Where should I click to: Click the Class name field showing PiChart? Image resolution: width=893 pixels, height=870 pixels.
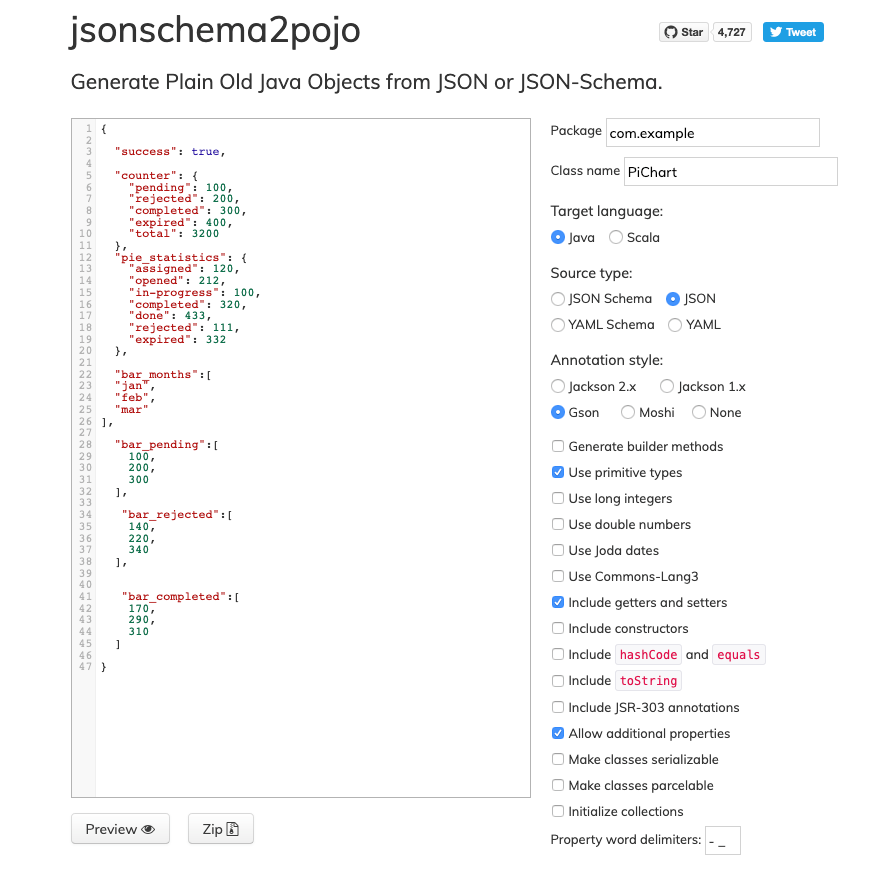pos(730,171)
